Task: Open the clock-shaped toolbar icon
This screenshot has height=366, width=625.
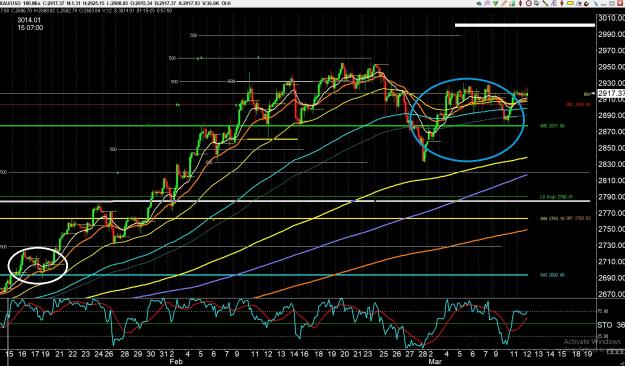Action: 529,3
